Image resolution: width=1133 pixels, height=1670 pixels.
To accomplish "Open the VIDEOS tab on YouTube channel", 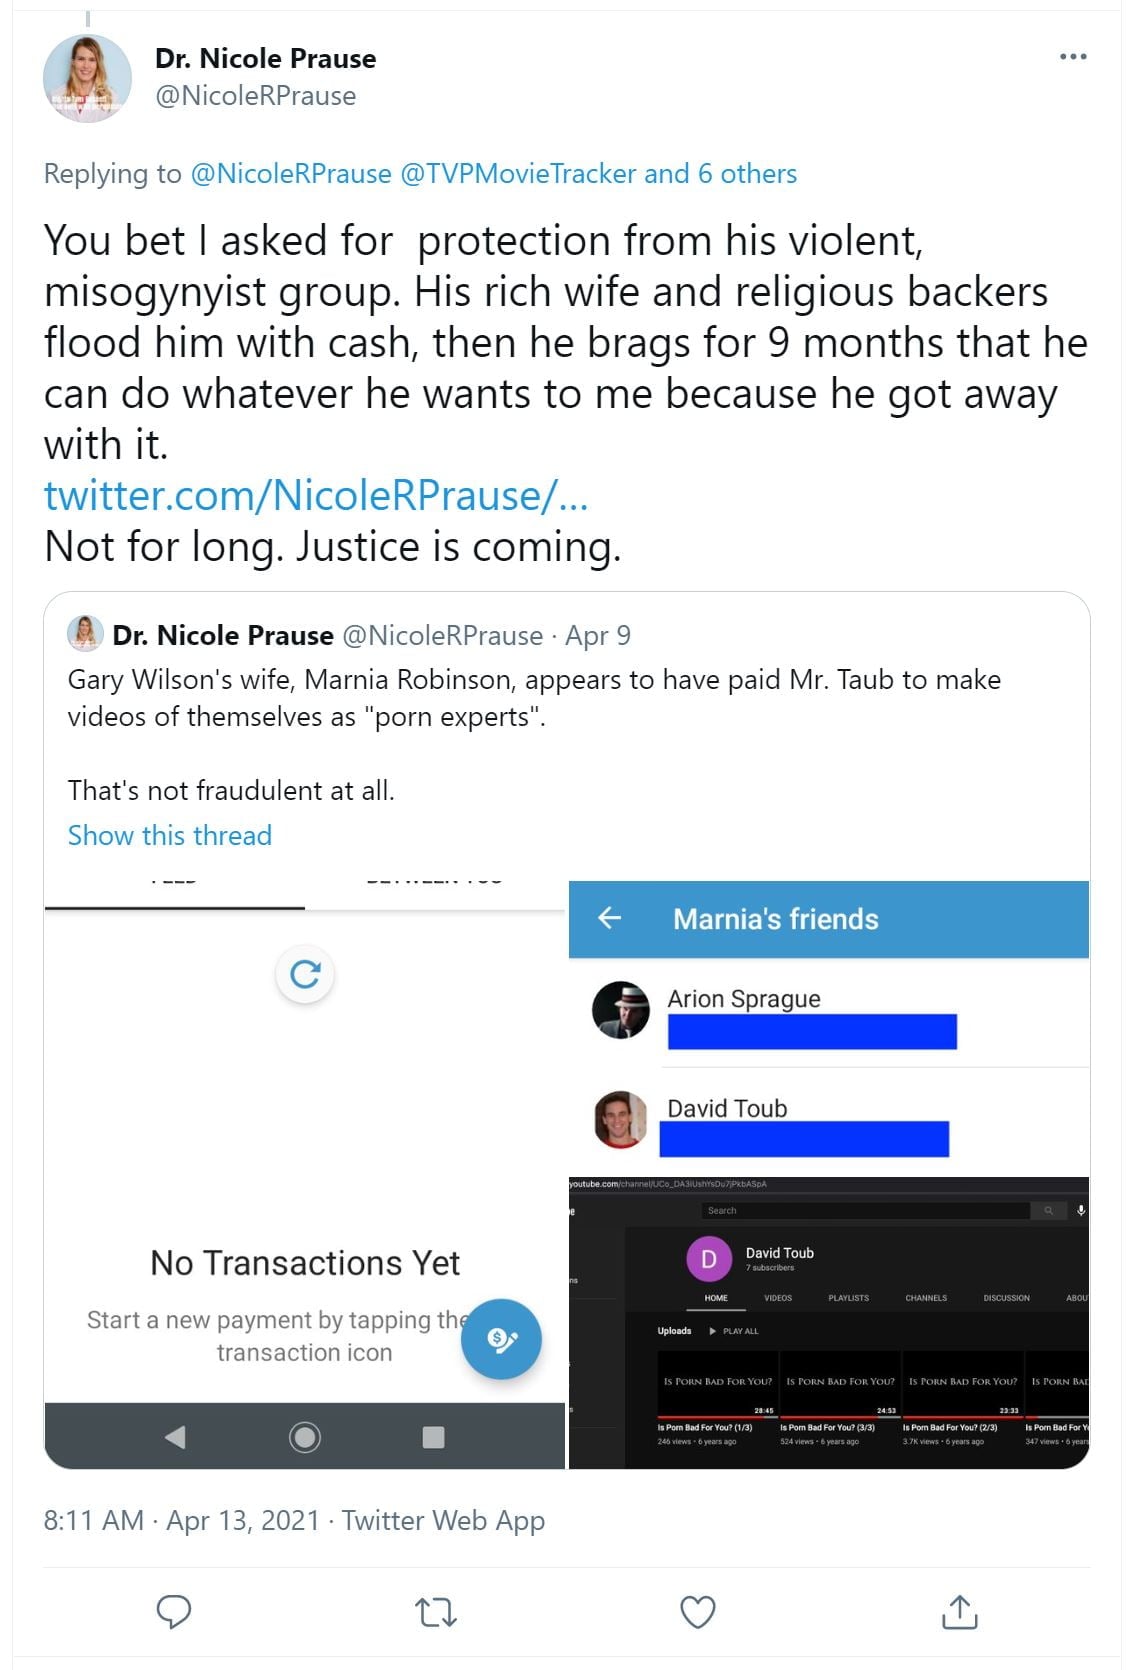I will point(778,1298).
